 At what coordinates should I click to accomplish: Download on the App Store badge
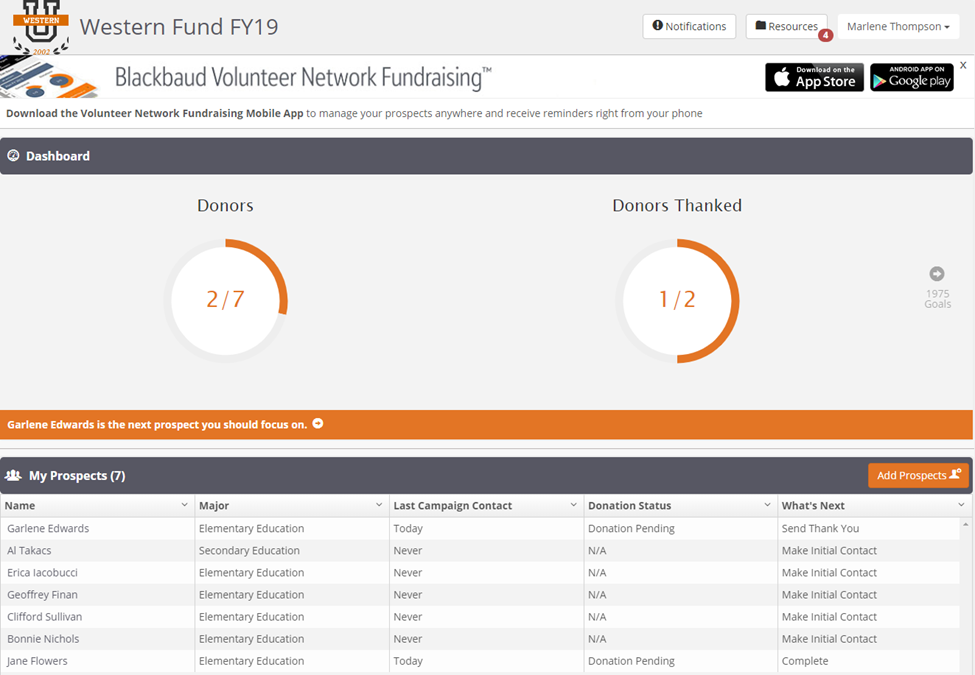(x=814, y=78)
